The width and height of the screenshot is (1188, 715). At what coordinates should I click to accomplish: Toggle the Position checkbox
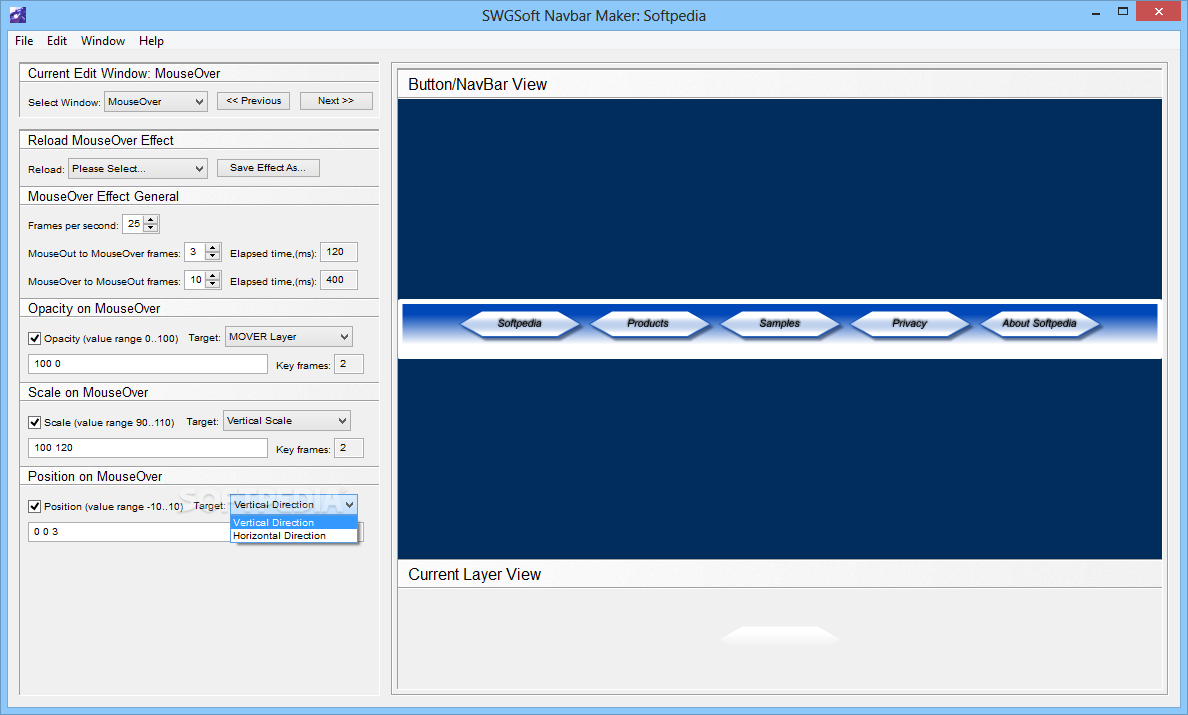[x=34, y=507]
